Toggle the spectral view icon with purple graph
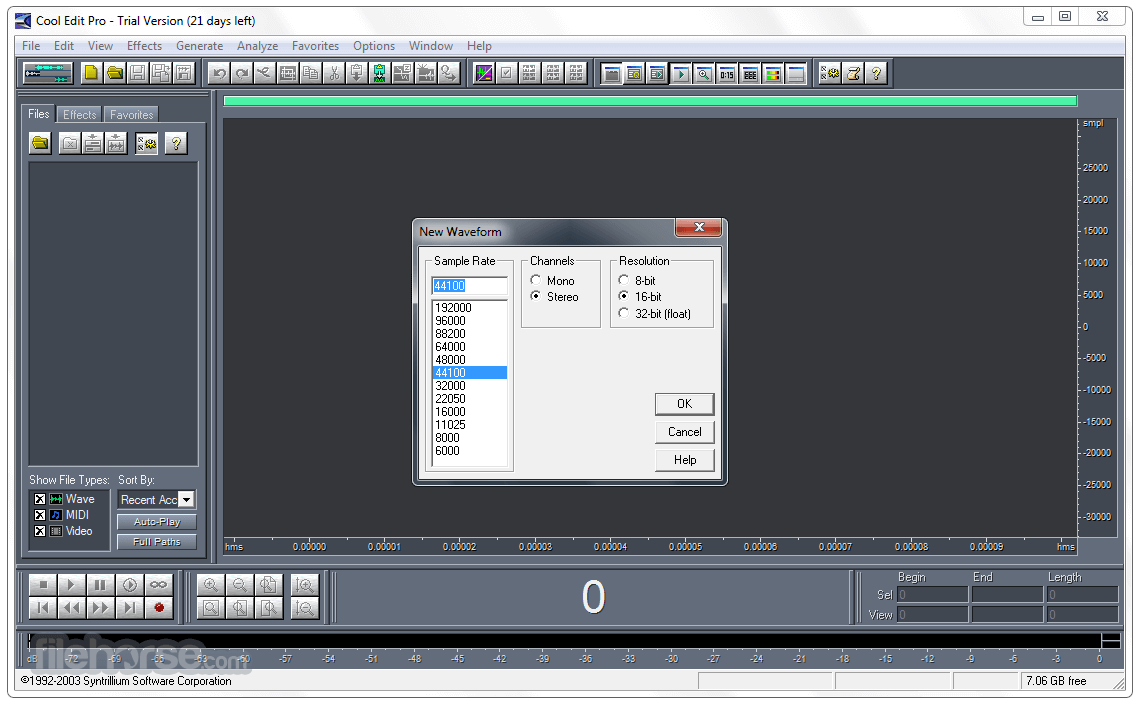1141x705 pixels. coord(484,73)
